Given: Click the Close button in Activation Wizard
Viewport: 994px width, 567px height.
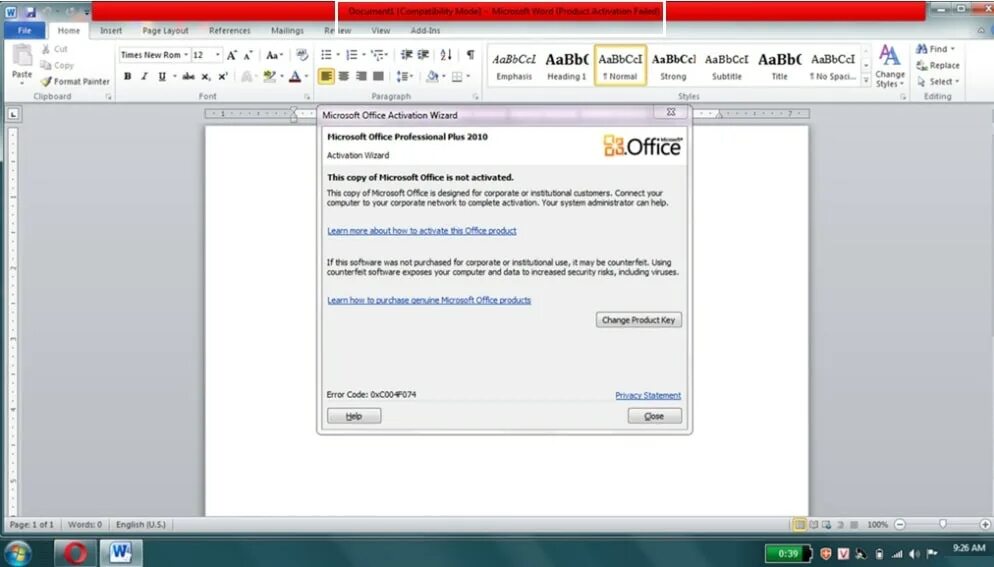Looking at the screenshot, I should point(654,416).
